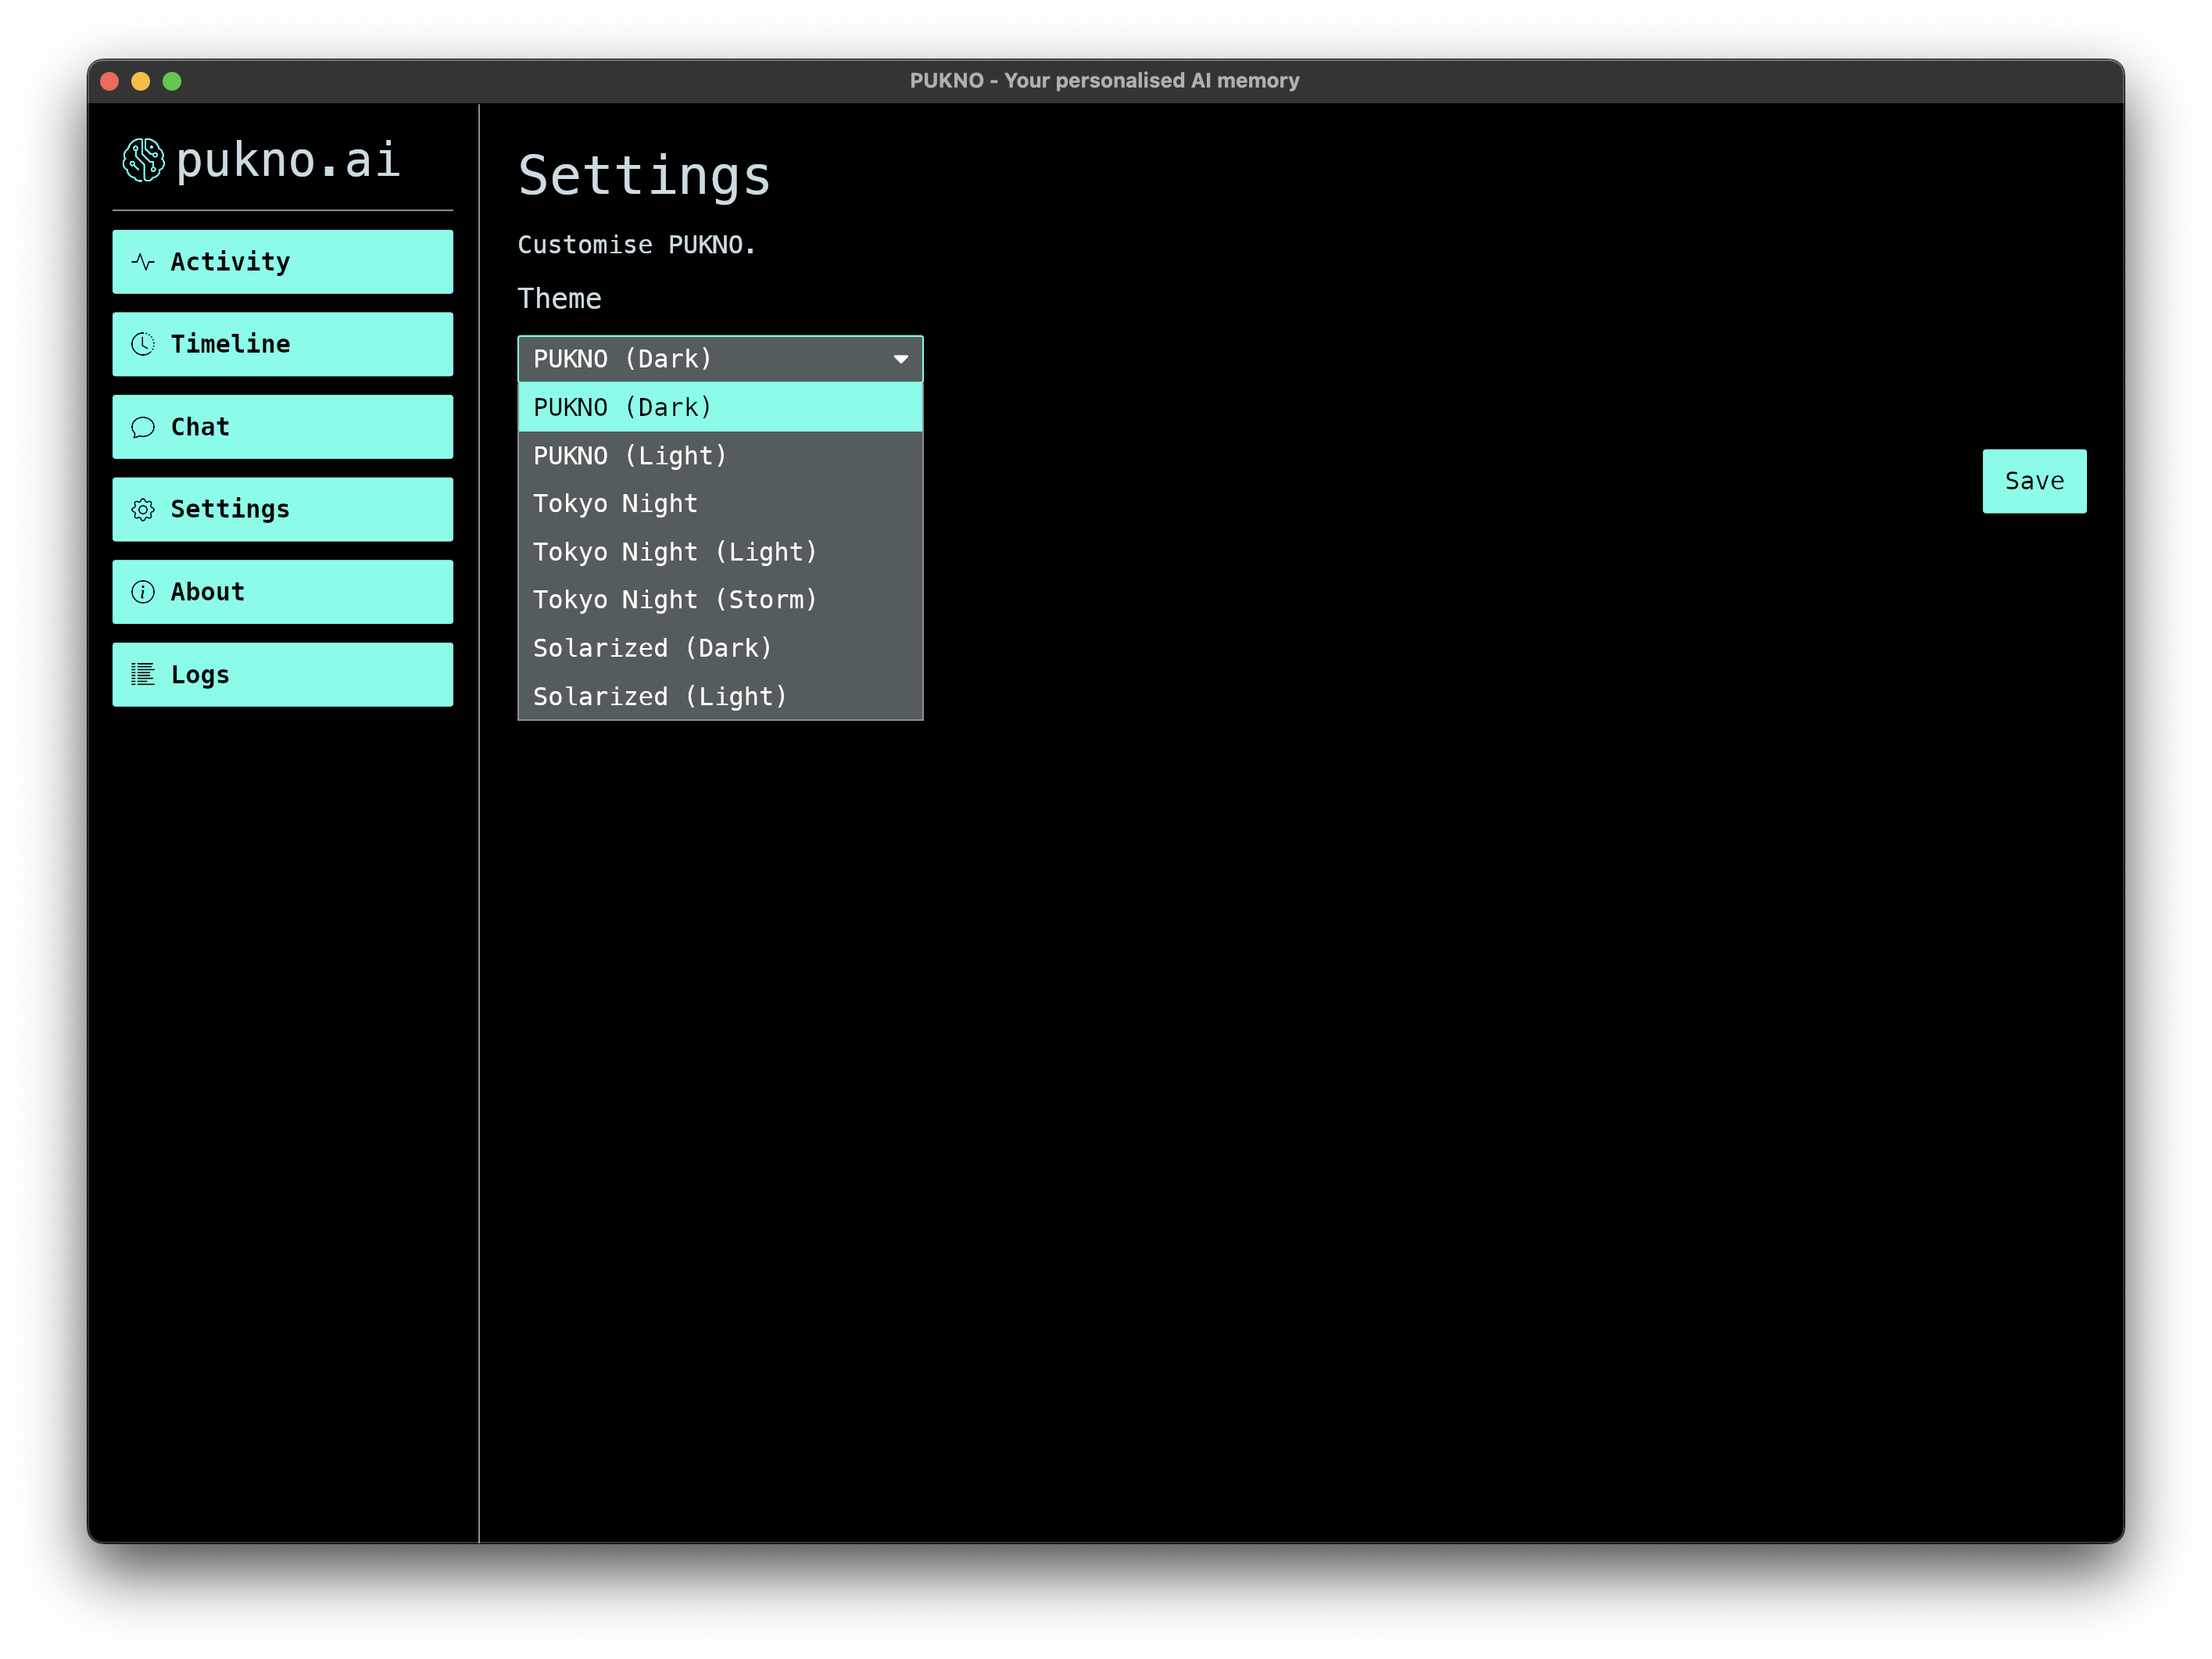Collapse the Theme dropdown via its arrow
Image resolution: width=2212 pixels, height=1659 pixels.
click(900, 359)
